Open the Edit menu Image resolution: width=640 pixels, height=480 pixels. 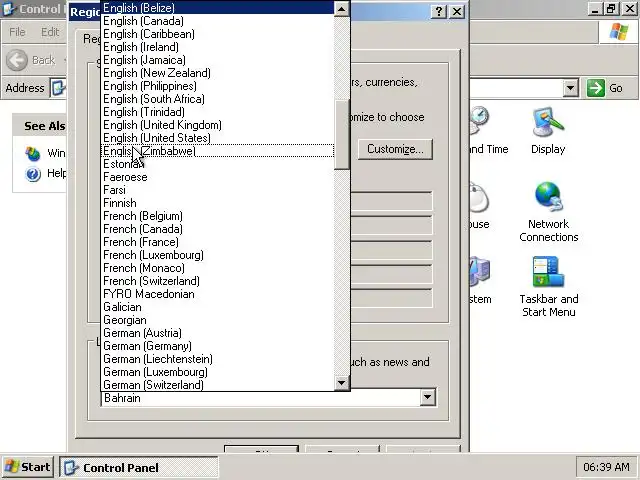pyautogui.click(x=50, y=32)
